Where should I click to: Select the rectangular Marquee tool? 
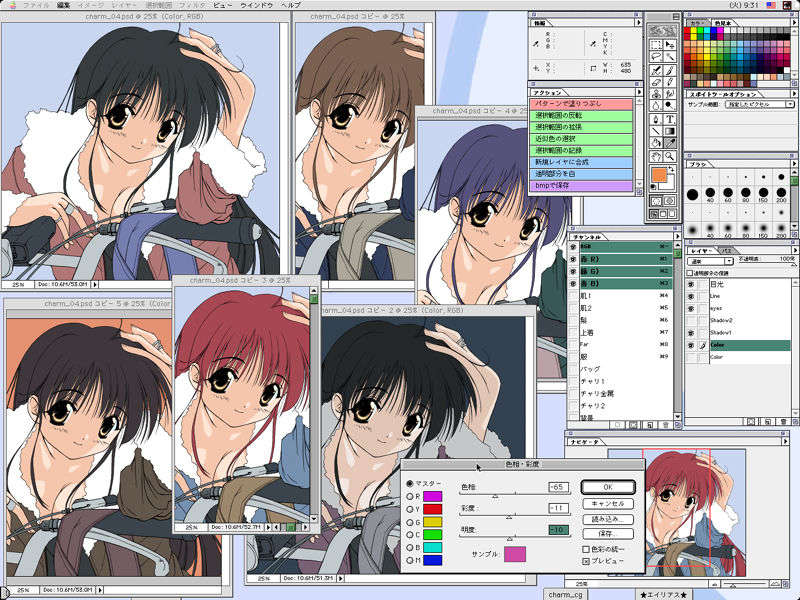pyautogui.click(x=657, y=45)
